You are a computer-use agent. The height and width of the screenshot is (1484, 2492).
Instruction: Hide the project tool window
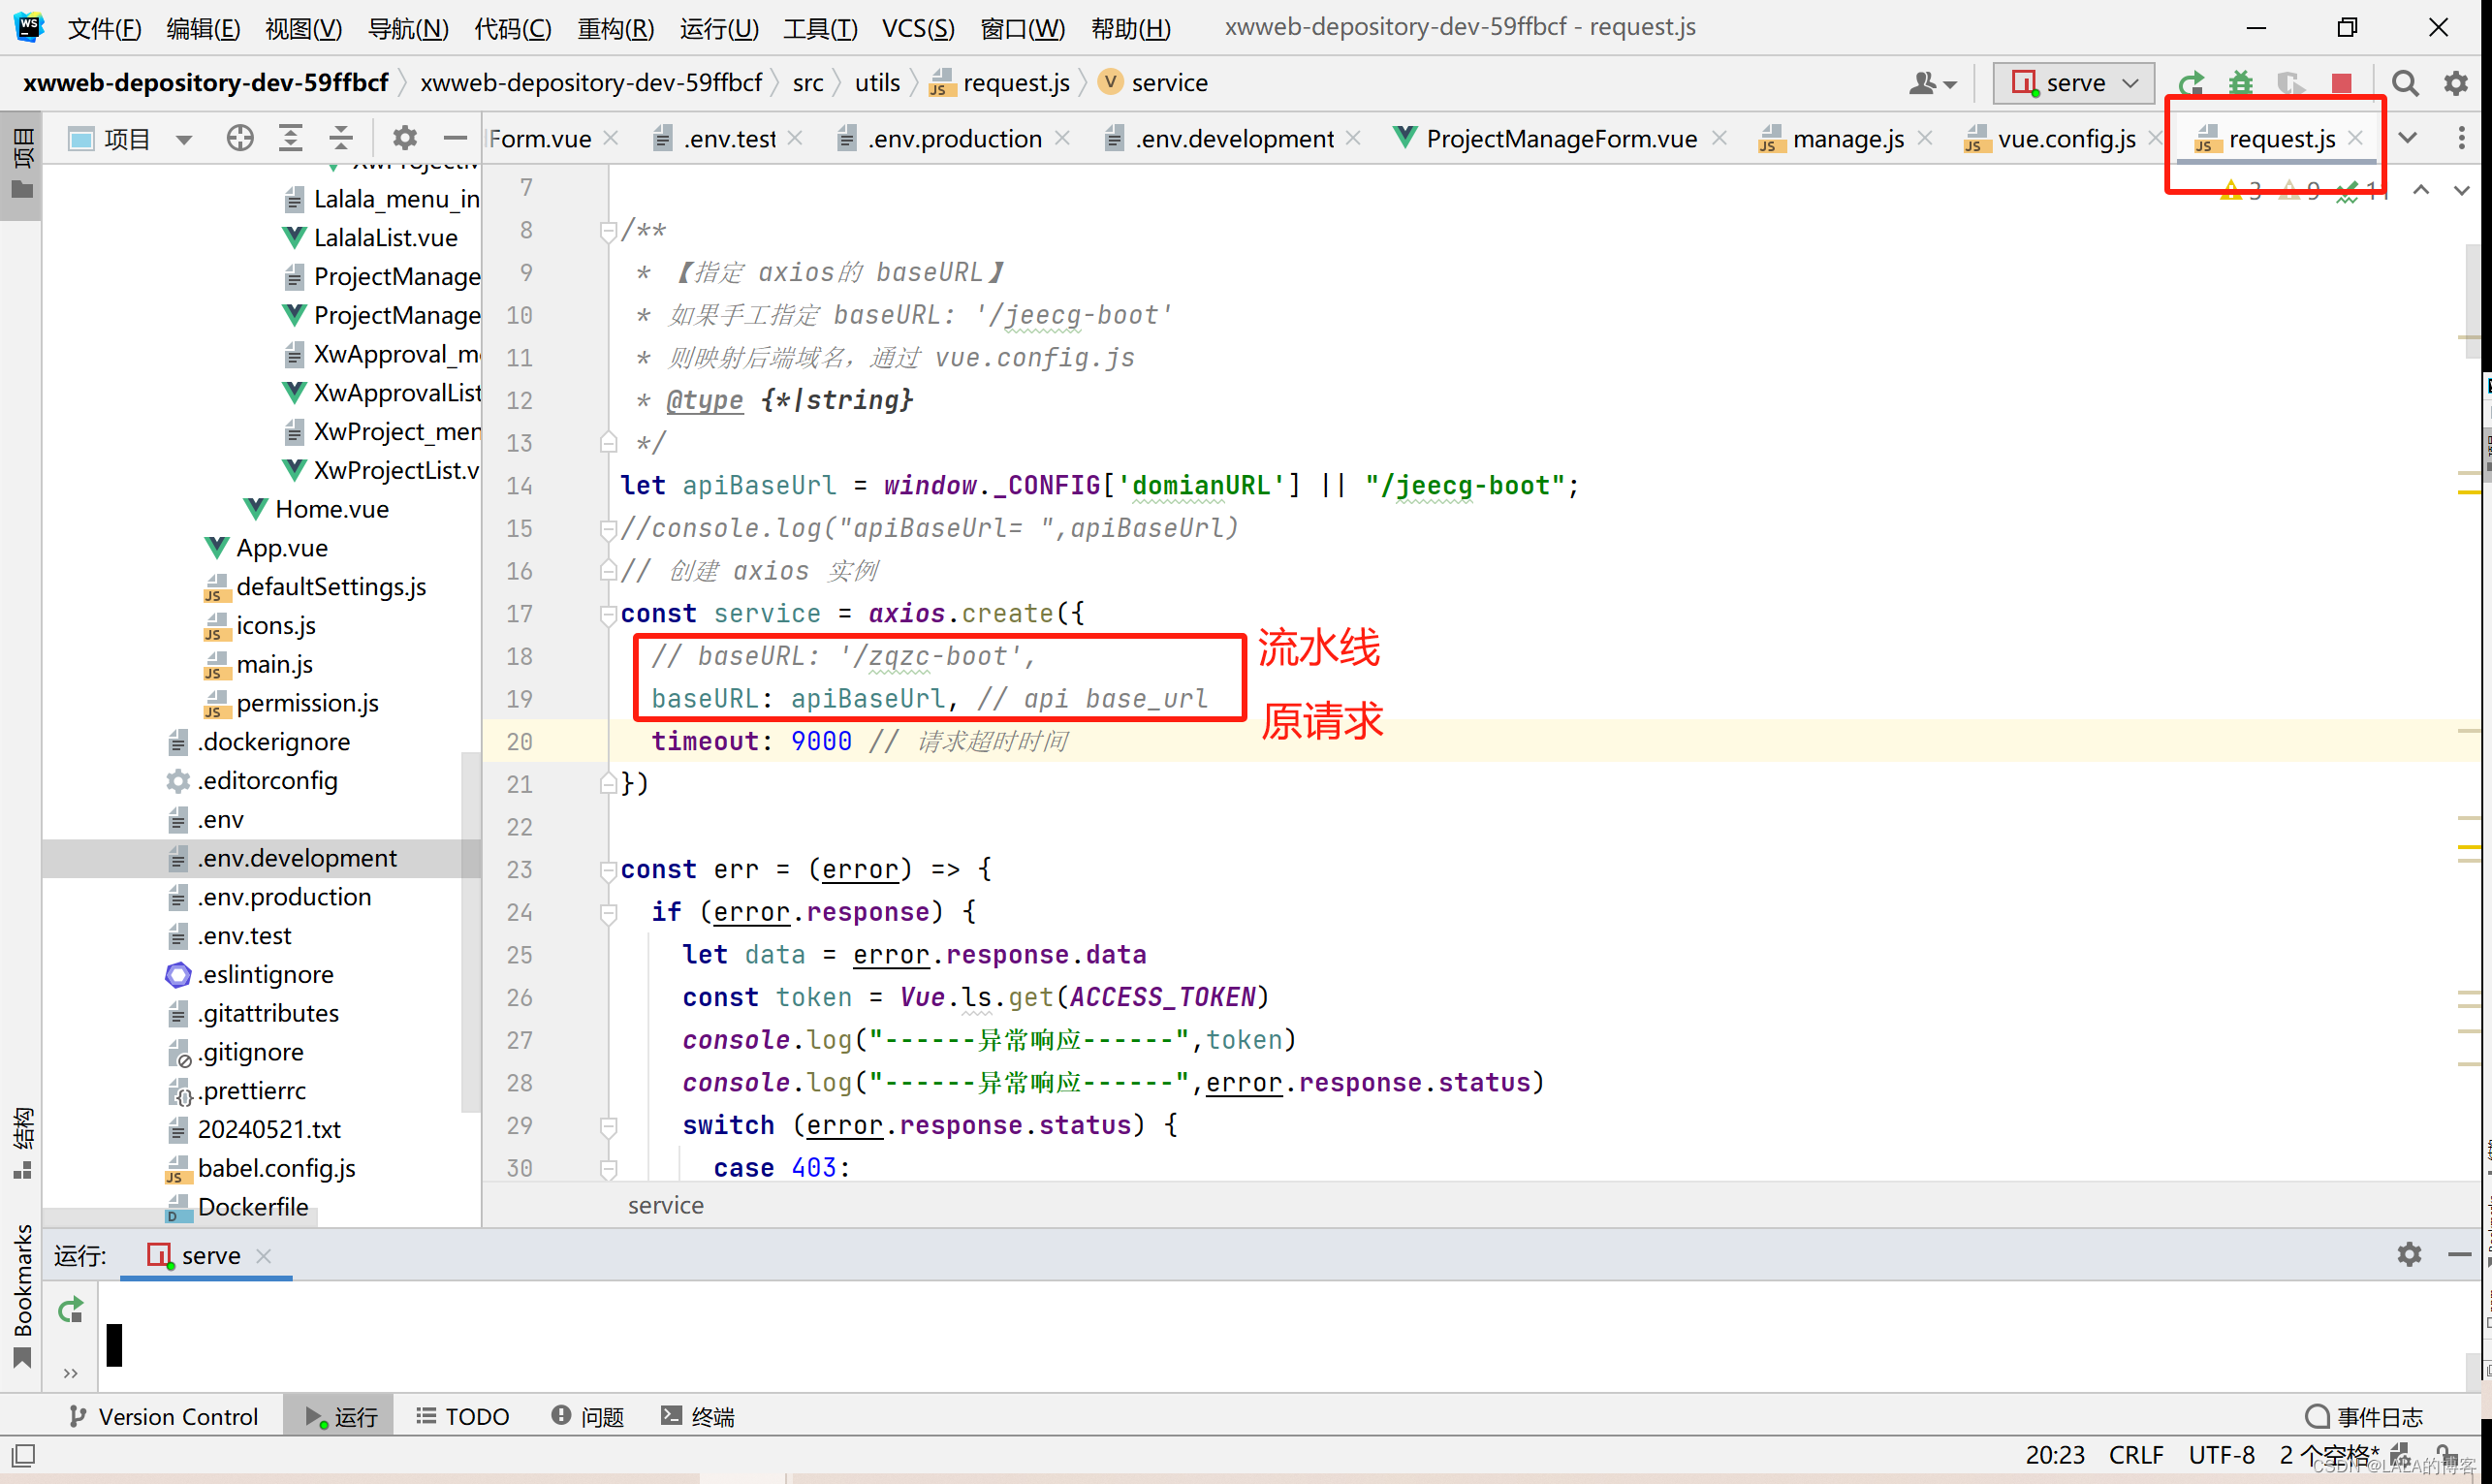coord(455,138)
